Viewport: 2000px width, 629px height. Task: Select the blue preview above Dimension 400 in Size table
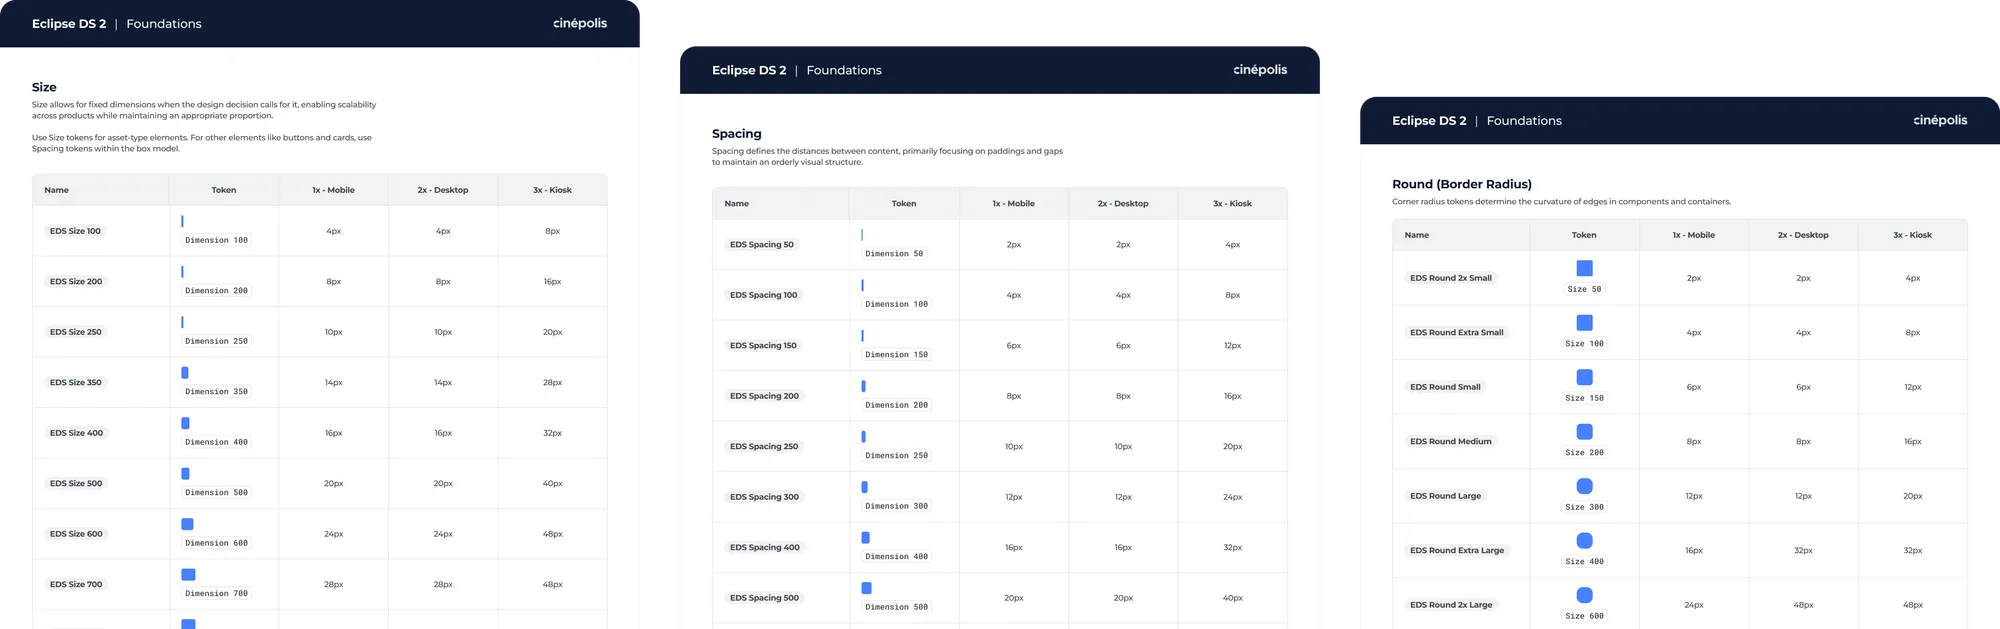tap(185, 423)
